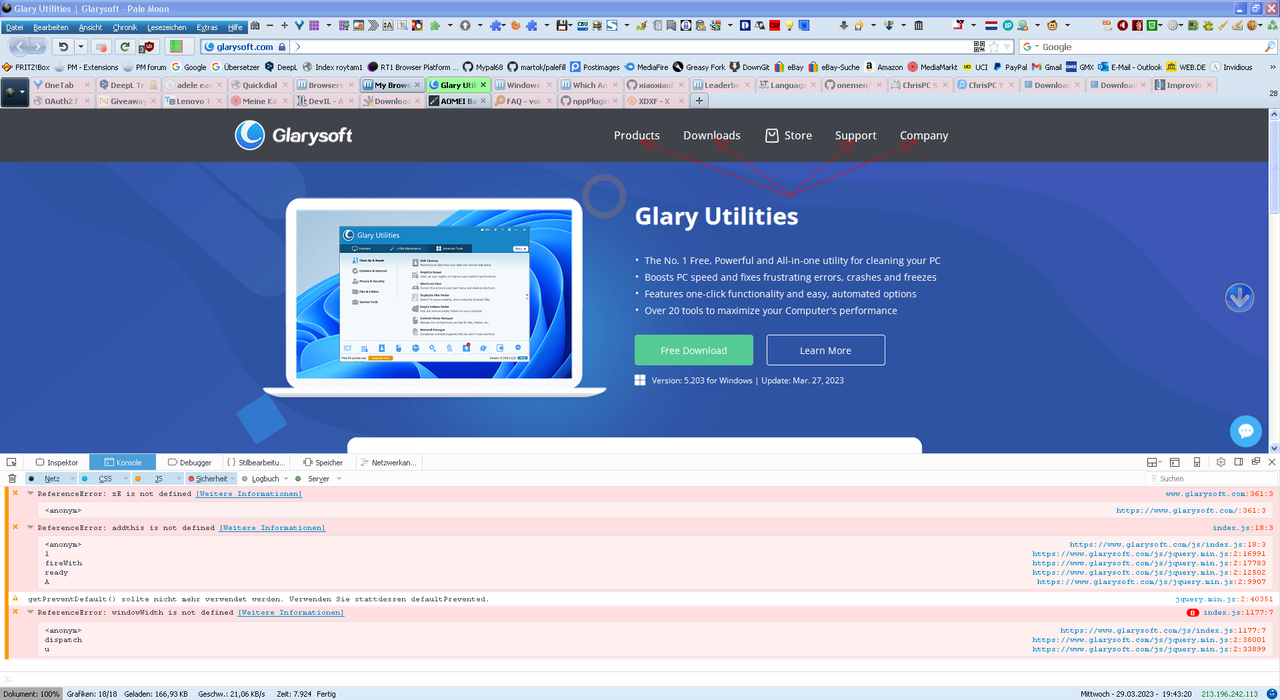Open the new tab plus button
Viewport: 1280px width, 700px height.
[x=700, y=101]
